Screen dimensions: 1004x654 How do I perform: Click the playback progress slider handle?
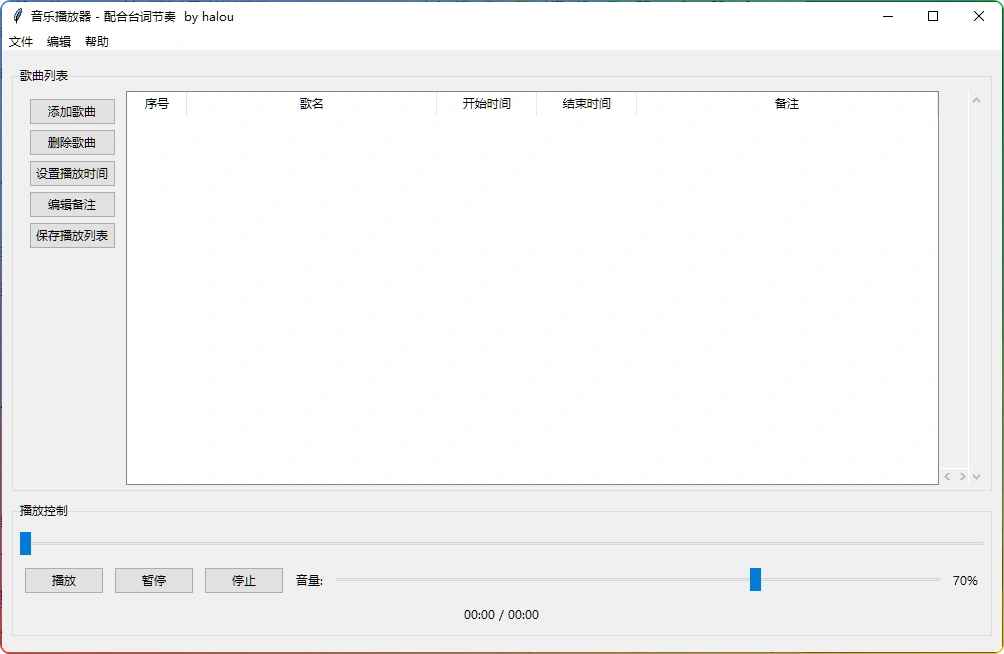click(x=23, y=544)
